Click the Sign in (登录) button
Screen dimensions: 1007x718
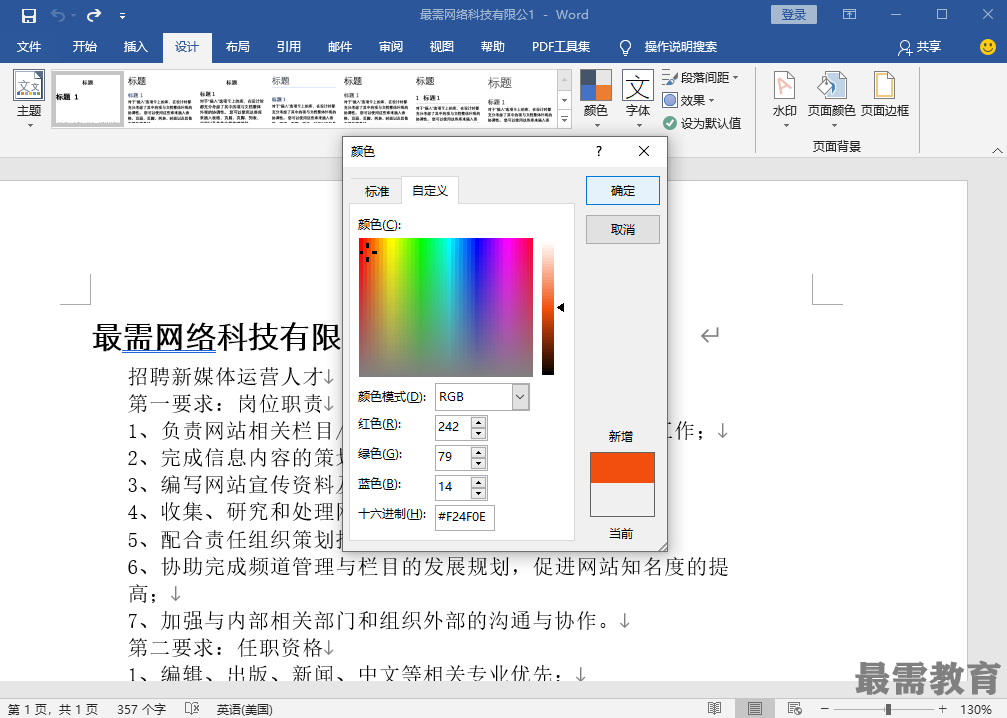click(794, 15)
